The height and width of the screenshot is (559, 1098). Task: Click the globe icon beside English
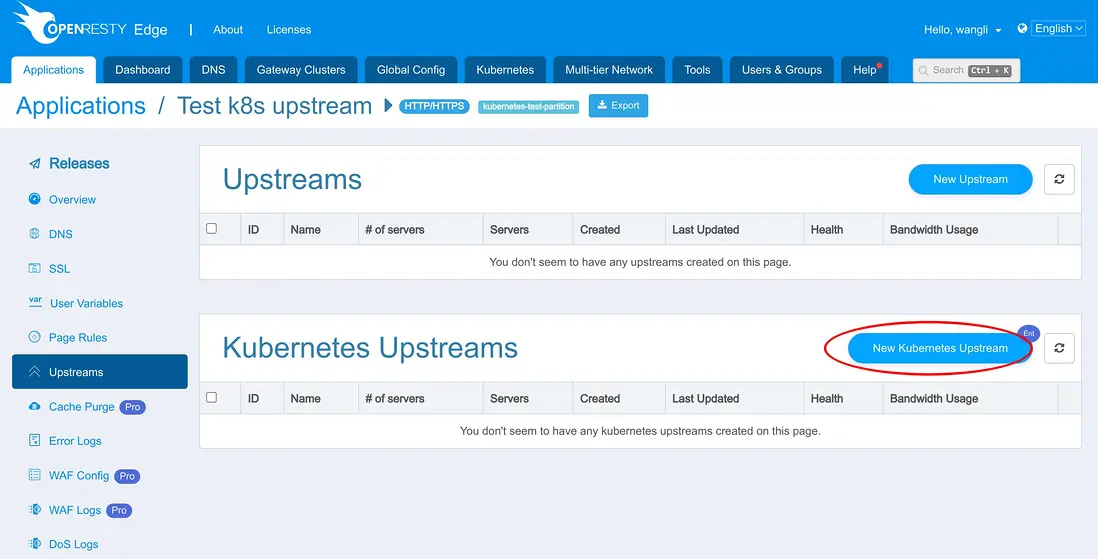(1022, 29)
